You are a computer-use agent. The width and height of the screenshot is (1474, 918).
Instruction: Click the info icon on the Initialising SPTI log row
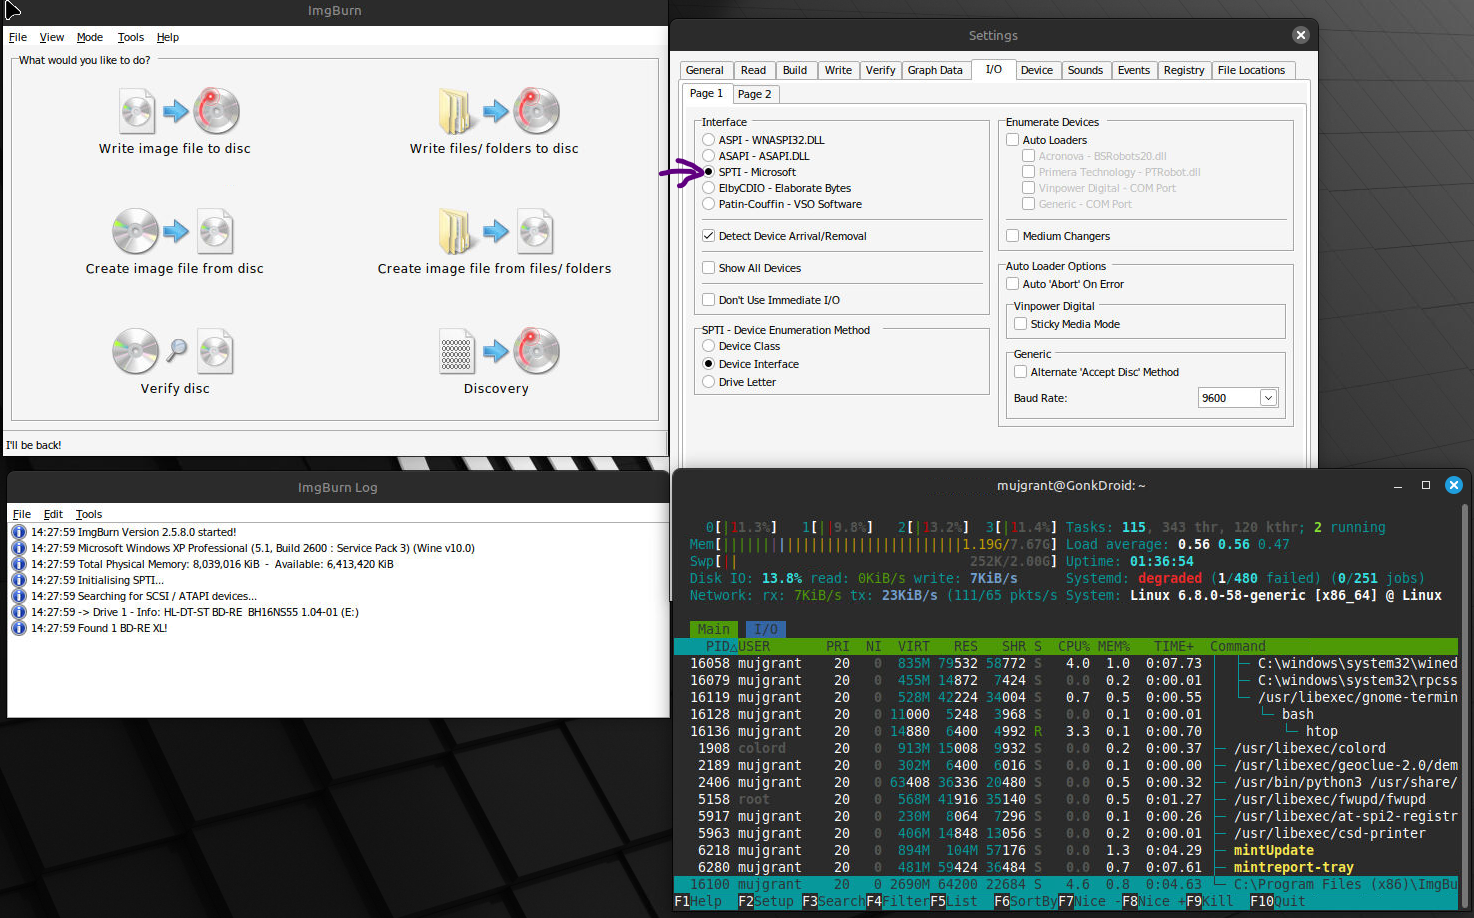coord(18,580)
